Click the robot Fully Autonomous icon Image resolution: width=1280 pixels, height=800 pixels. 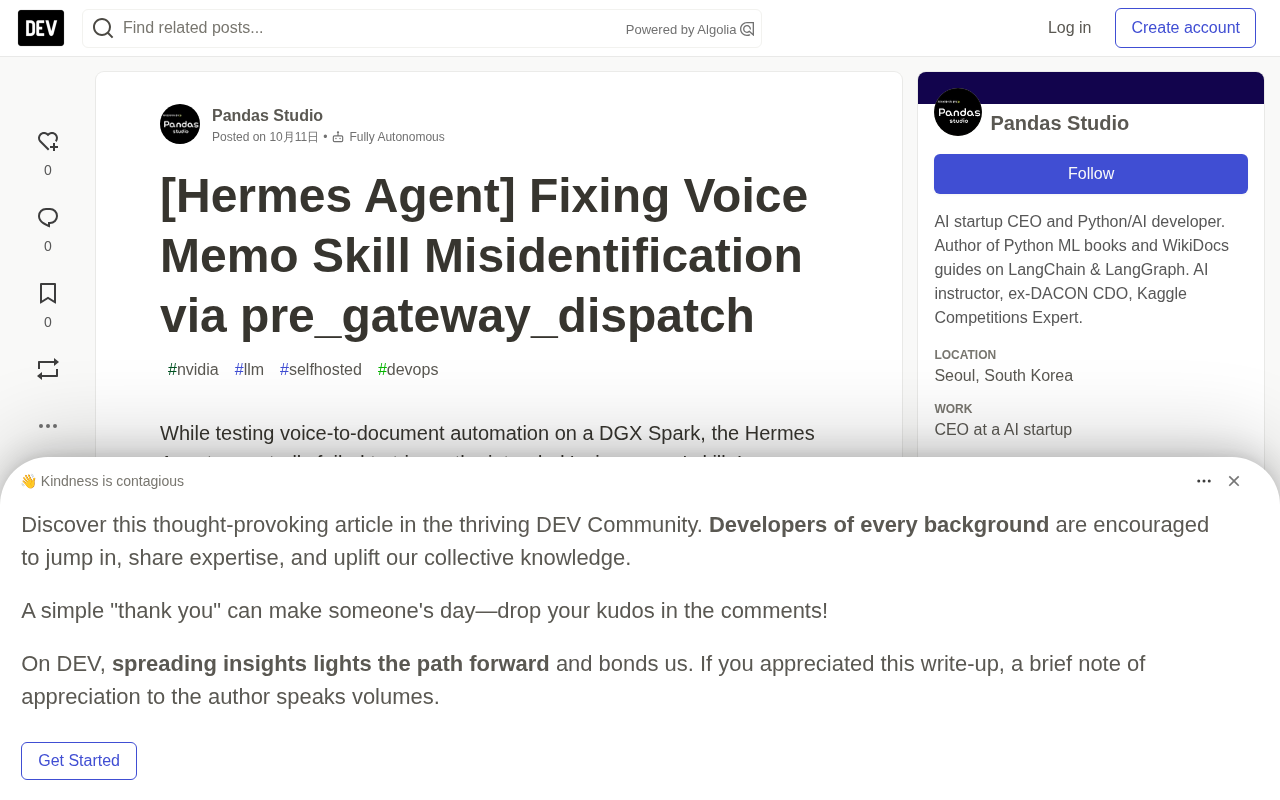click(338, 137)
